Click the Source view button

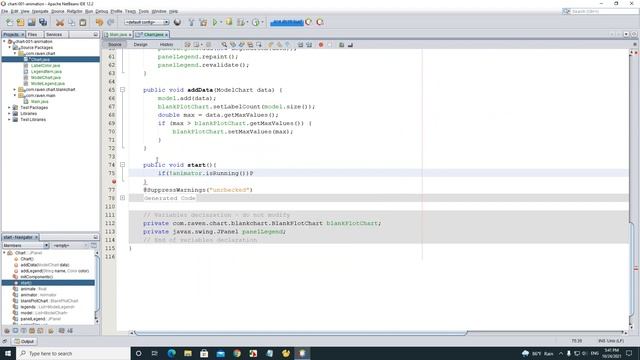pyautogui.click(x=115, y=44)
